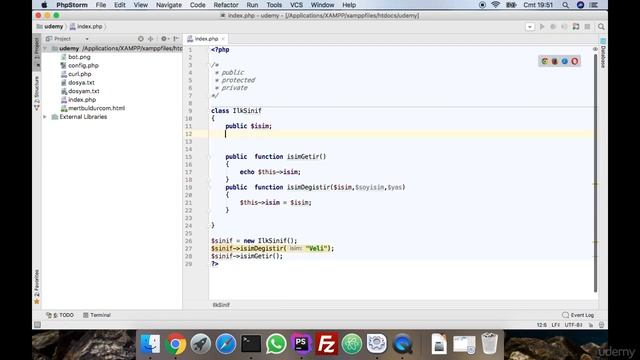Viewport: 640px width, 360px height.
Task: Click the Run configuration play button
Action: click(542, 27)
